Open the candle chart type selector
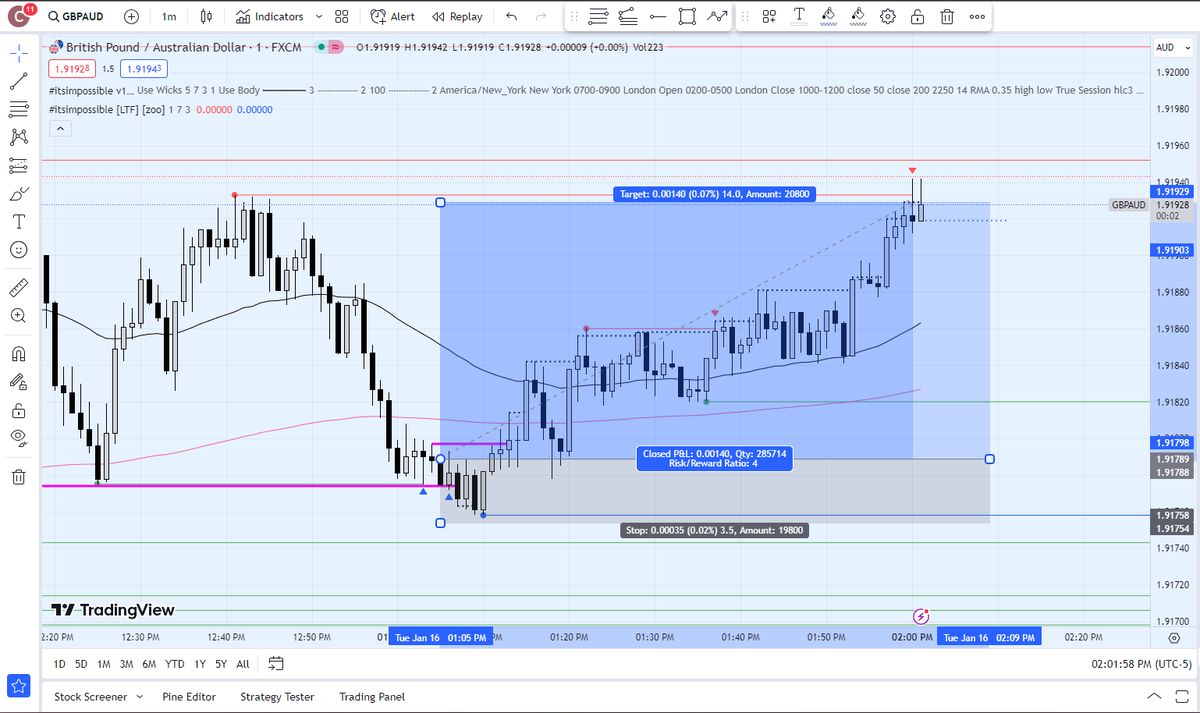 [207, 17]
